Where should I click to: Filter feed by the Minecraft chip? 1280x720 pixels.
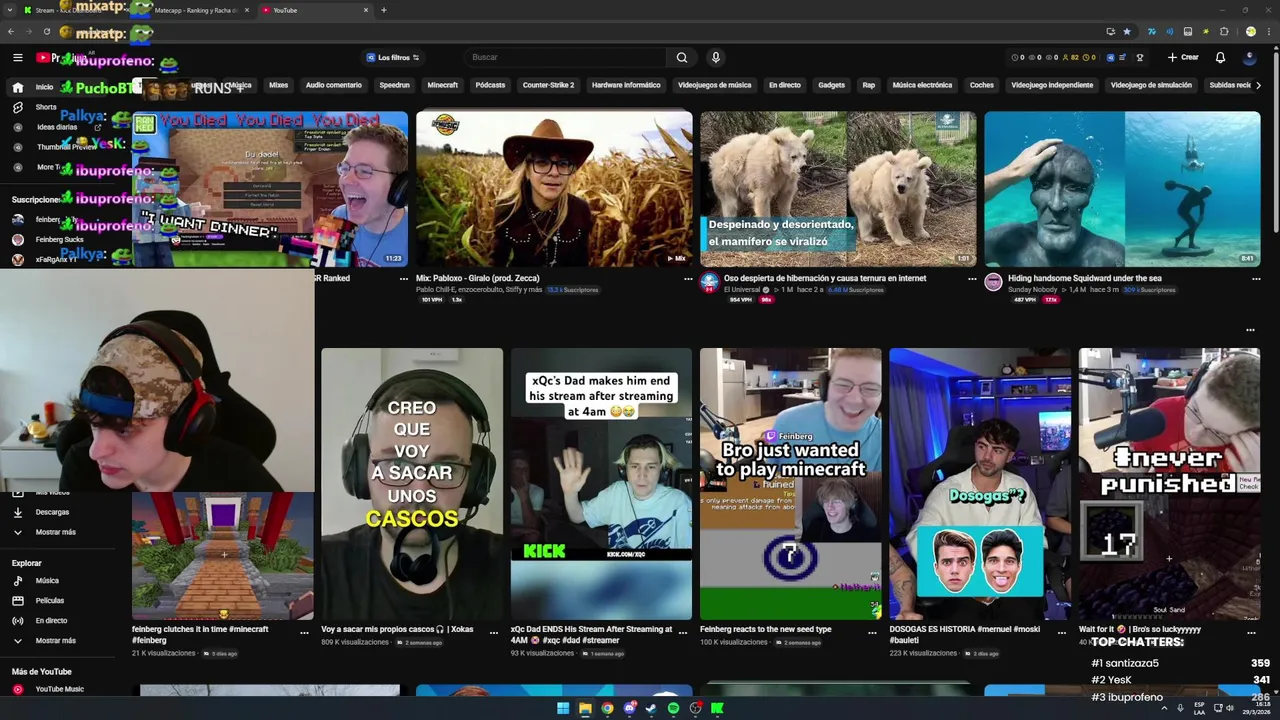[x=442, y=85]
